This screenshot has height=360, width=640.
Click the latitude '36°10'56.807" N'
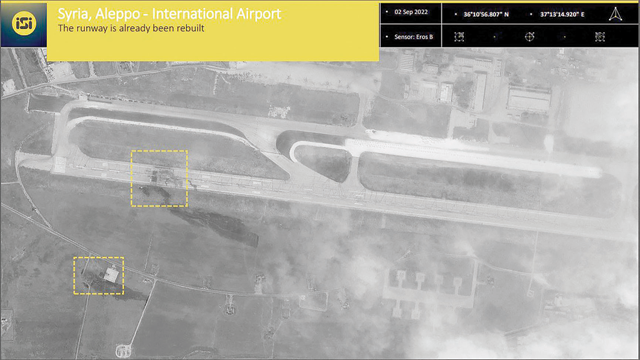coord(486,14)
